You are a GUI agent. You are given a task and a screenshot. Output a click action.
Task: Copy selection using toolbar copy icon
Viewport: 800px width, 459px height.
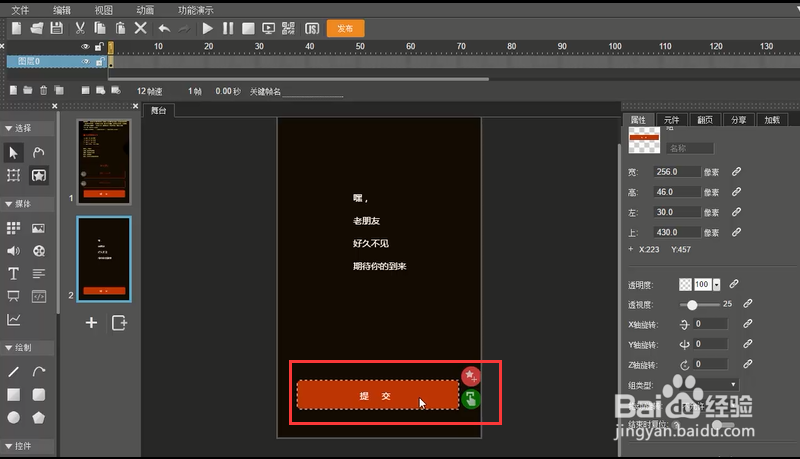click(x=100, y=28)
